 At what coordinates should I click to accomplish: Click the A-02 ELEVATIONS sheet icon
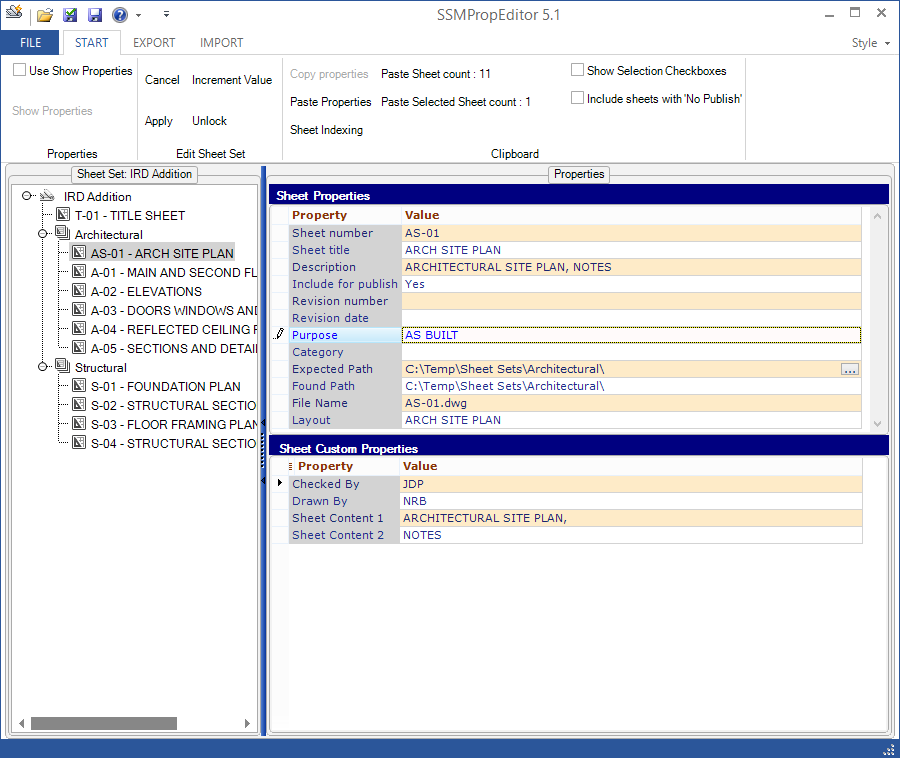[x=79, y=291]
